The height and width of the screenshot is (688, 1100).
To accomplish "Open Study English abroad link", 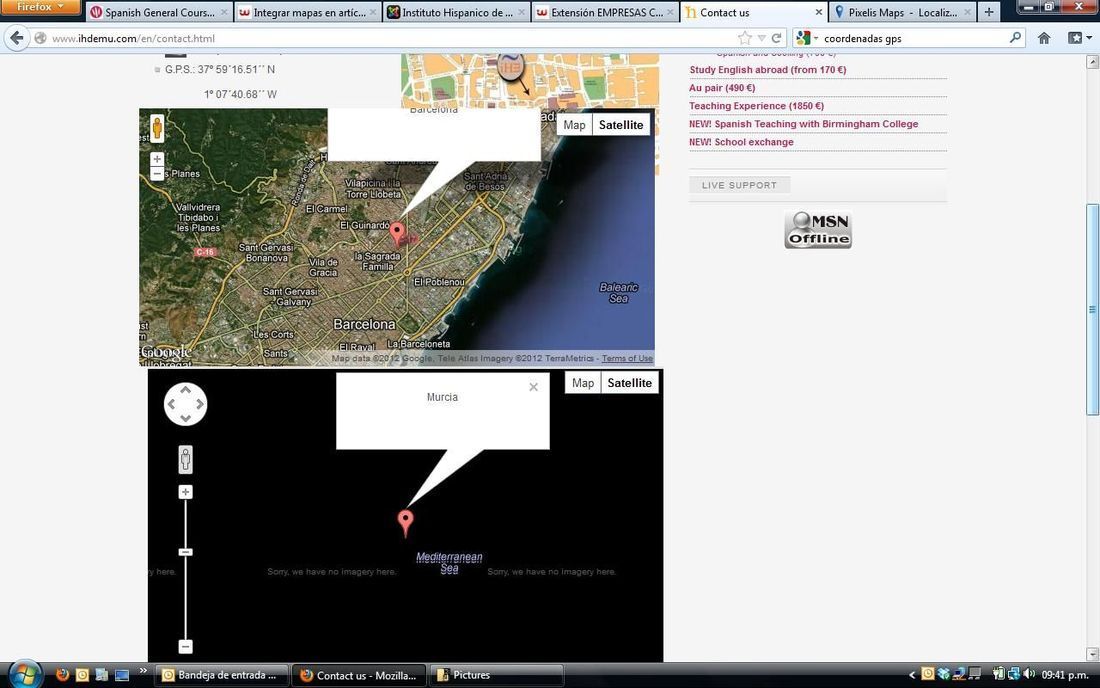I will tap(767, 69).
